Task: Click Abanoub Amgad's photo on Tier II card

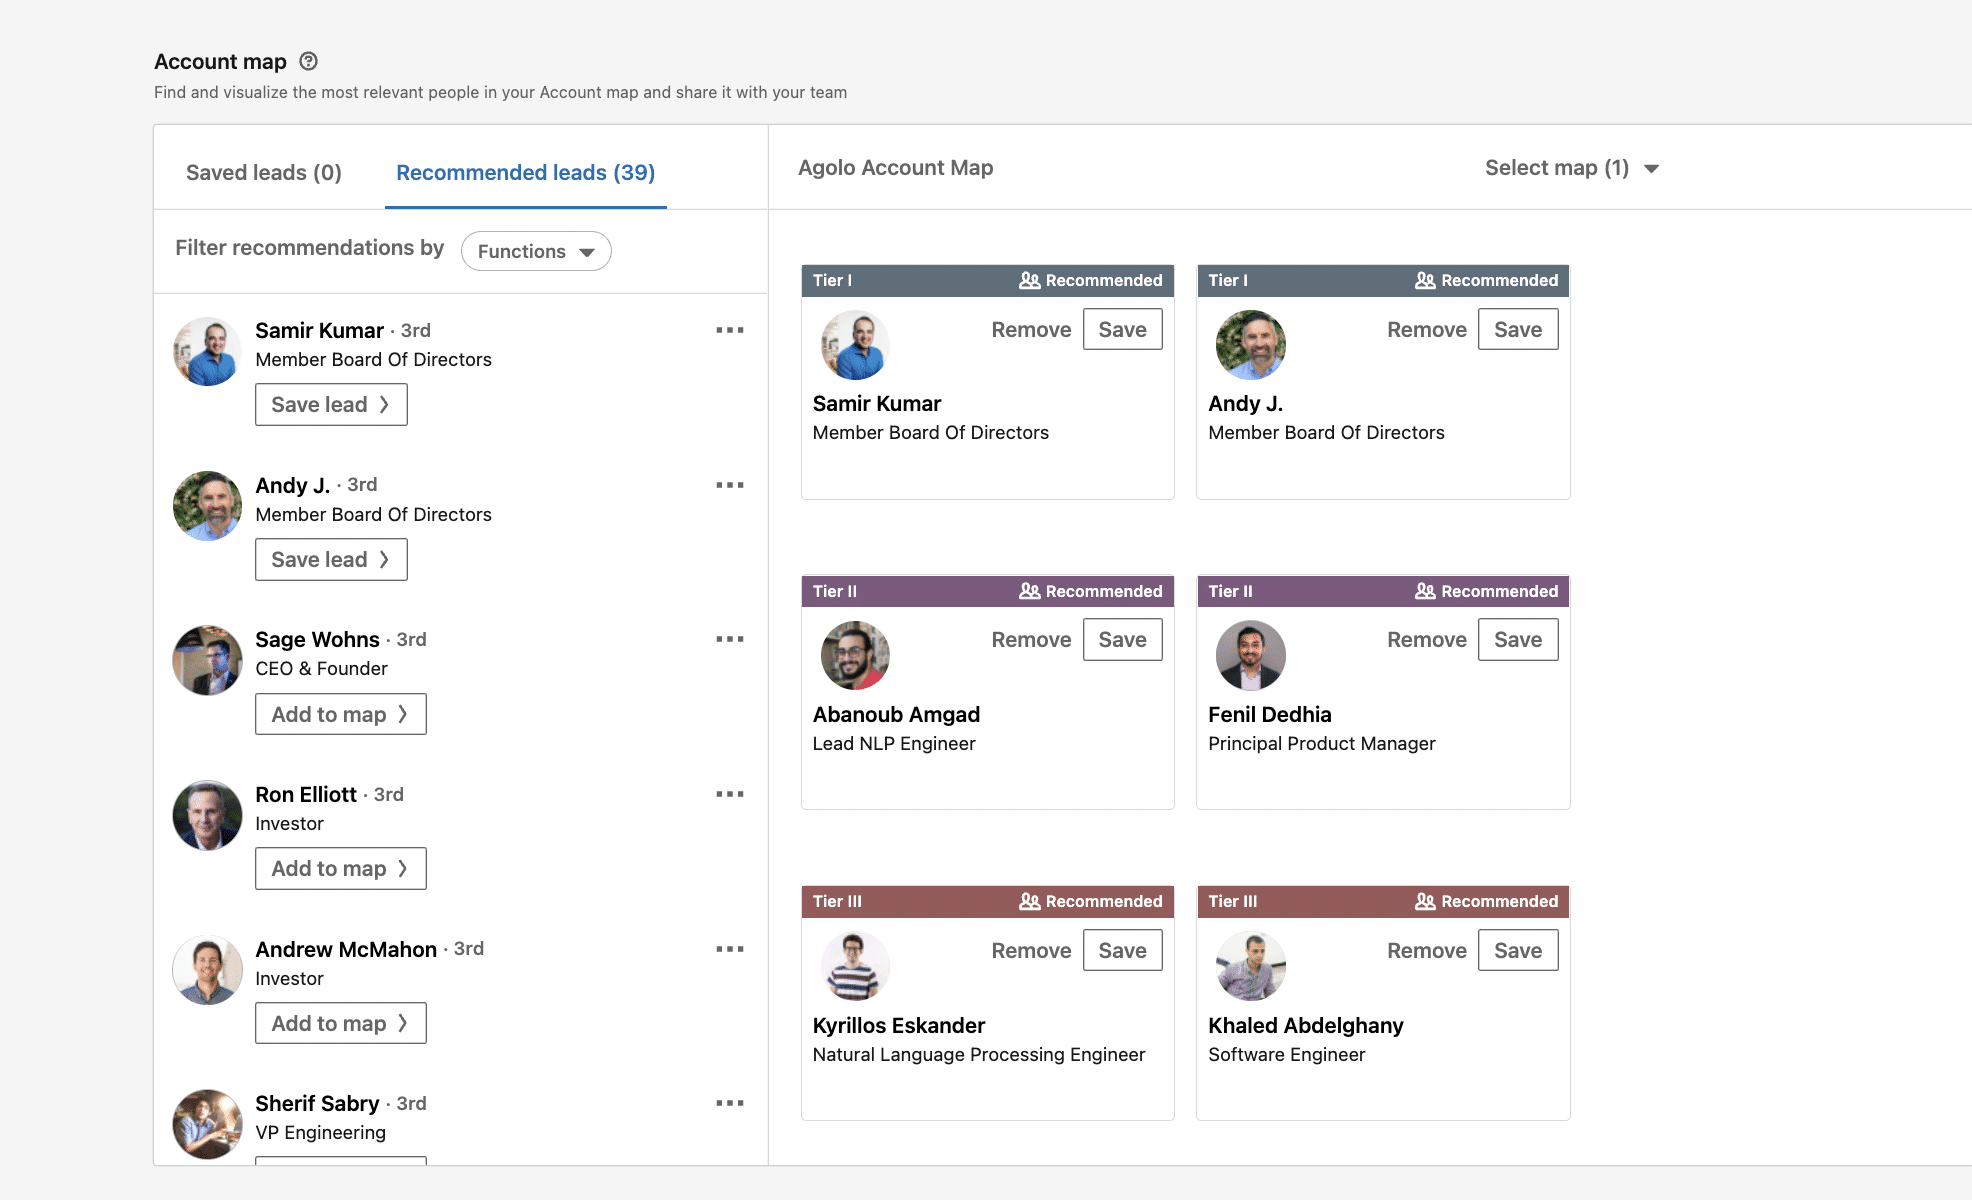Action: pos(855,655)
